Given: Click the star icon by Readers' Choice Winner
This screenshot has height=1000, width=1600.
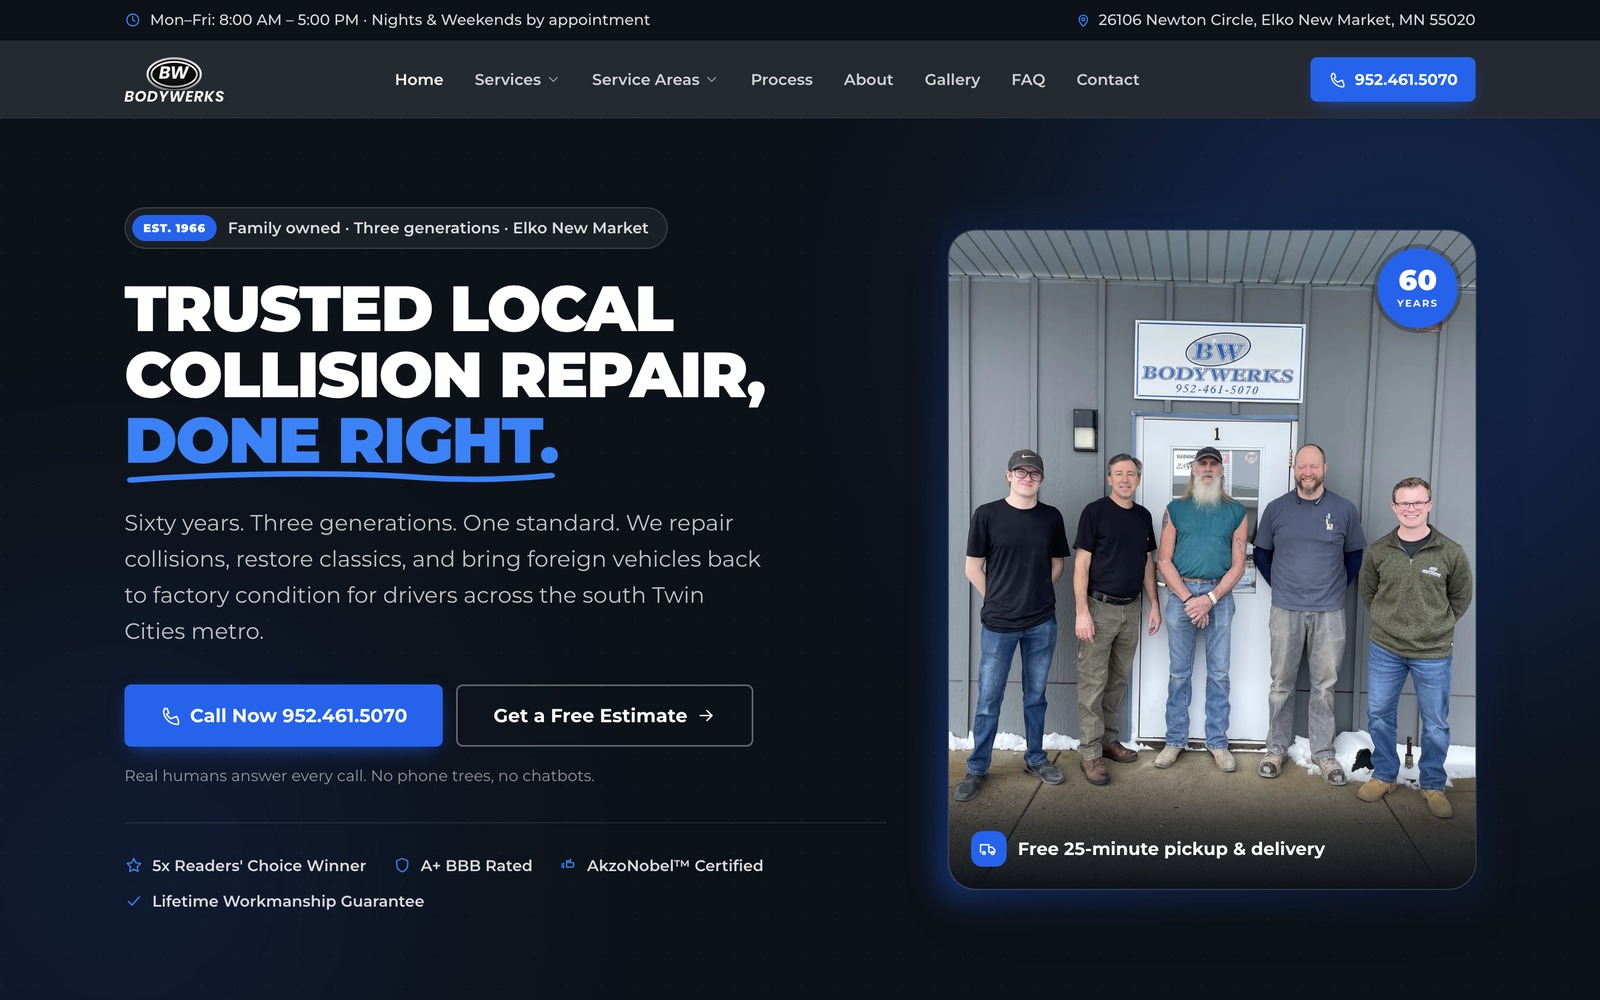Looking at the screenshot, I should 133,866.
